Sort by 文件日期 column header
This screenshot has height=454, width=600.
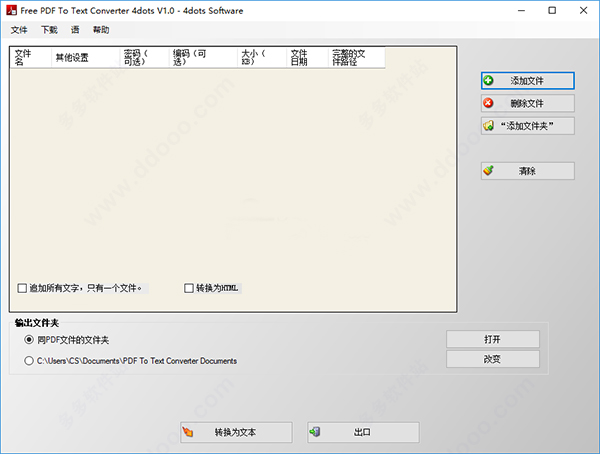tap(308, 58)
